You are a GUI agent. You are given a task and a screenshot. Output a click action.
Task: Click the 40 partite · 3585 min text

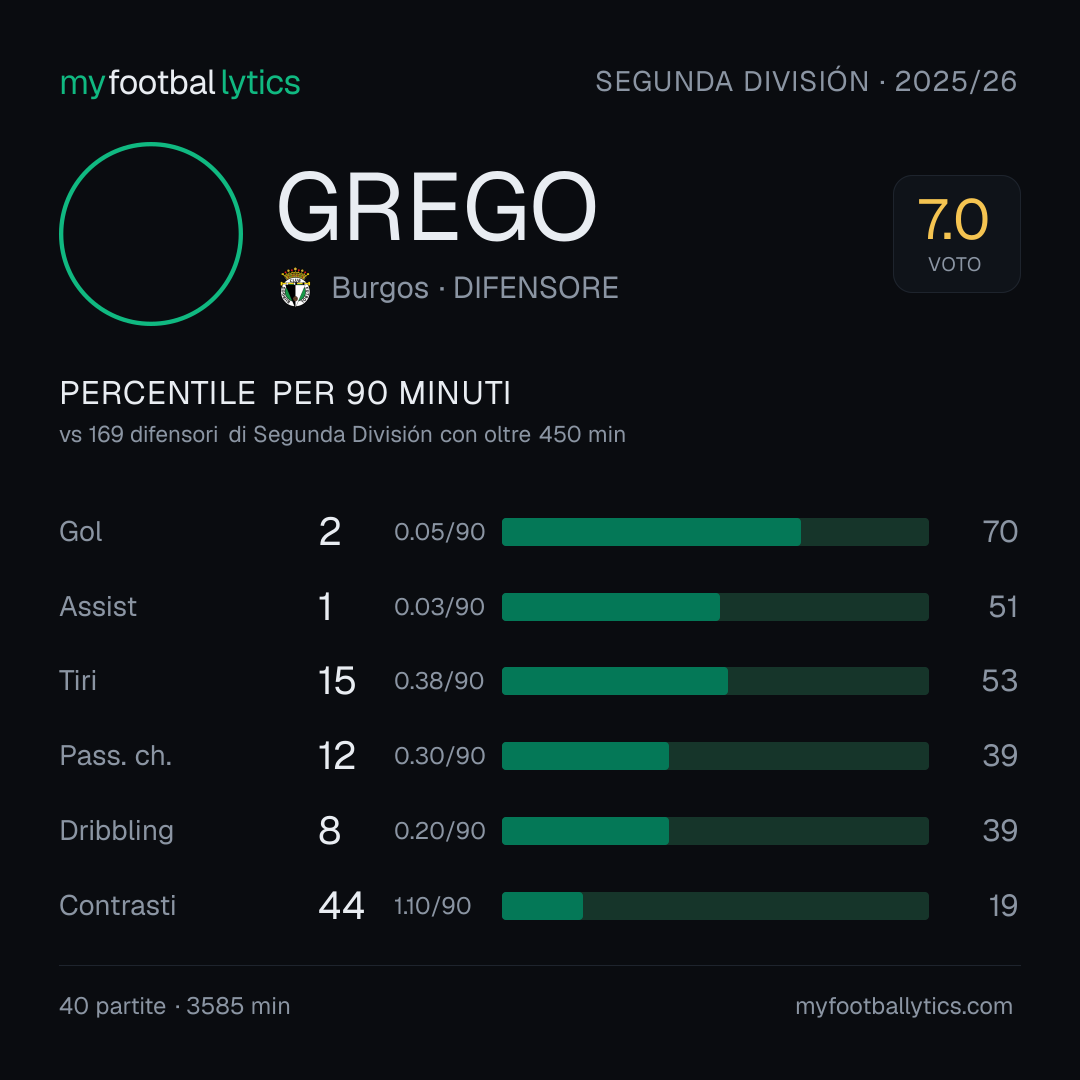(x=175, y=1006)
